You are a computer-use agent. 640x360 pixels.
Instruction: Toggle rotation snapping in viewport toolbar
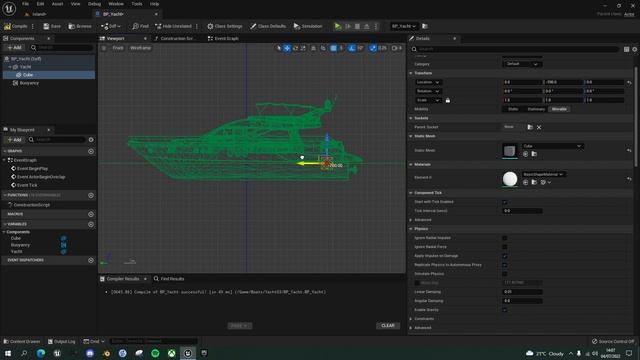352,48
